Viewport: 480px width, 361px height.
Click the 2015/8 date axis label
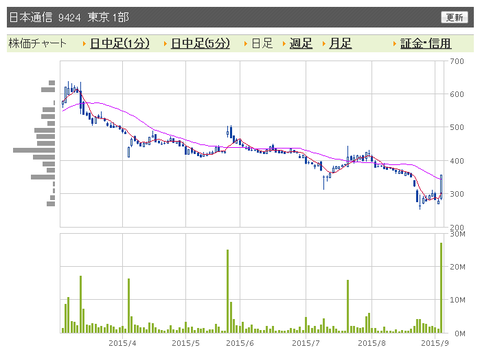click(372, 343)
